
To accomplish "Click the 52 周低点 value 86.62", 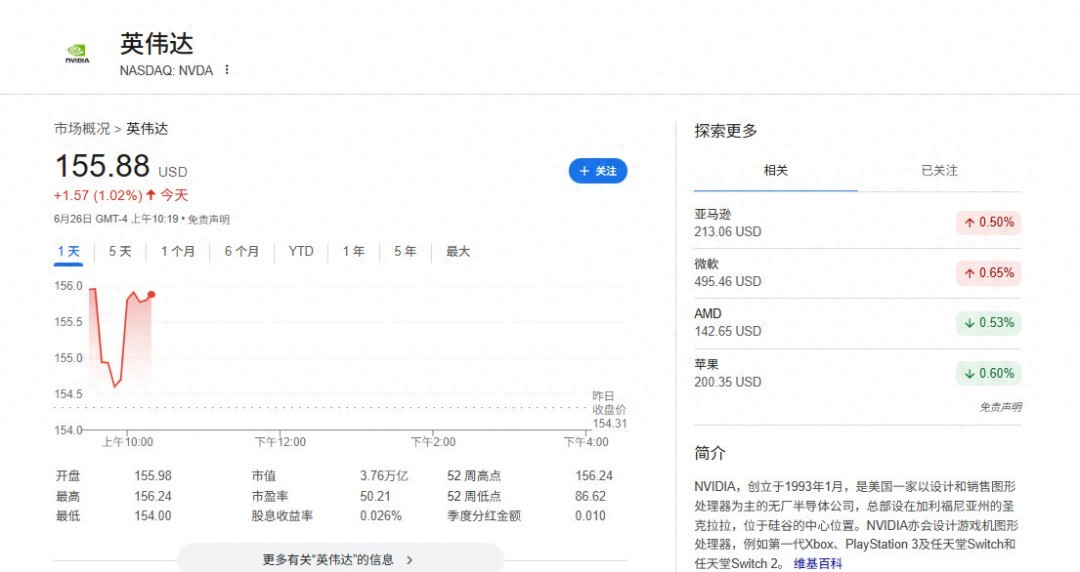I will (x=590, y=496).
